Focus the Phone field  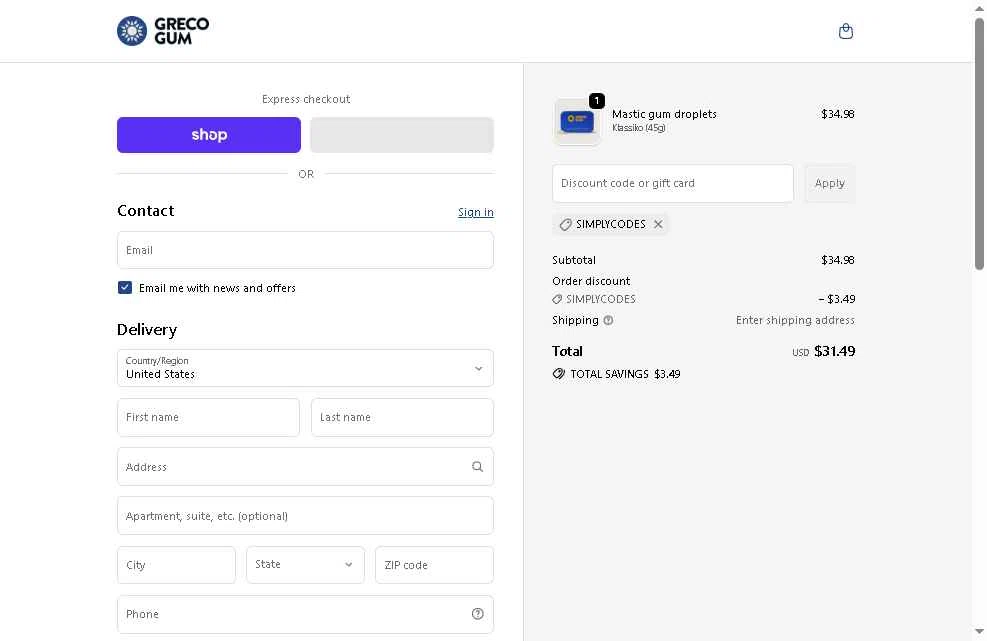point(305,614)
